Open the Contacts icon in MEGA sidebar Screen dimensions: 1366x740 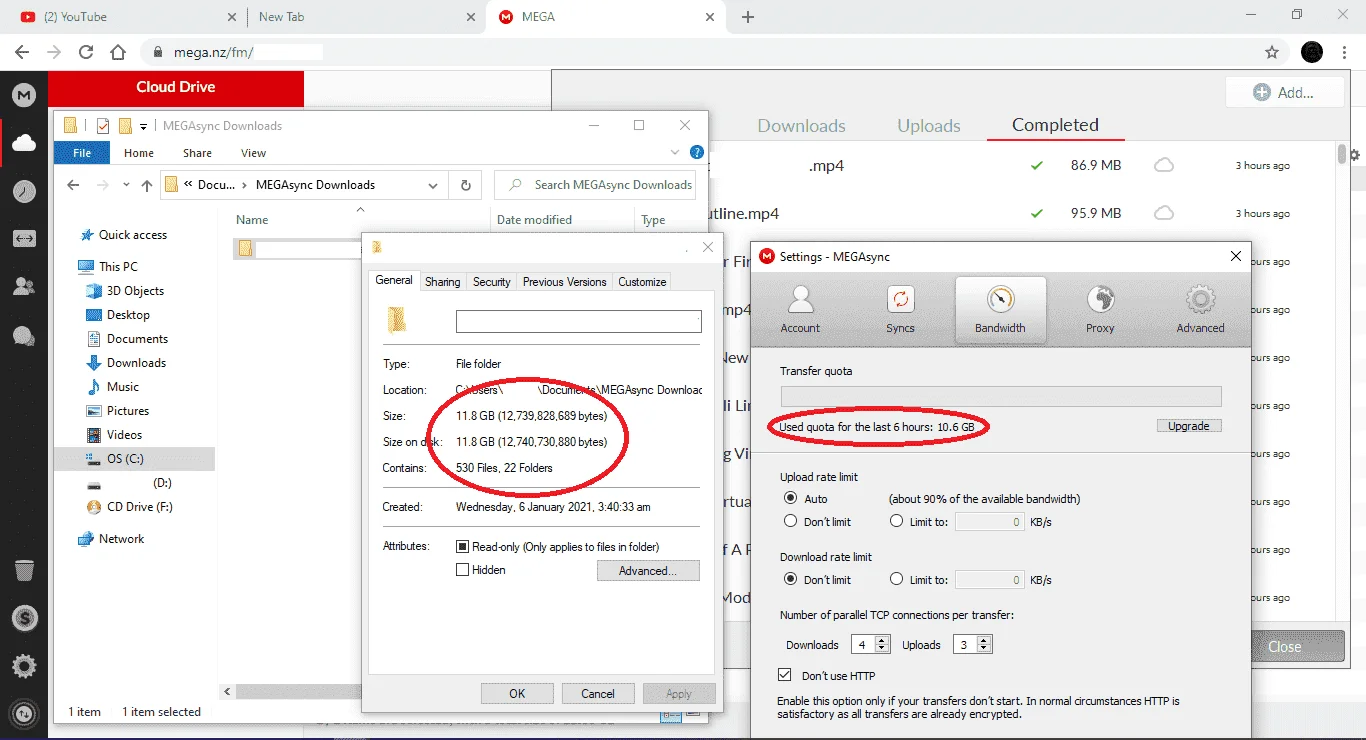(24, 287)
